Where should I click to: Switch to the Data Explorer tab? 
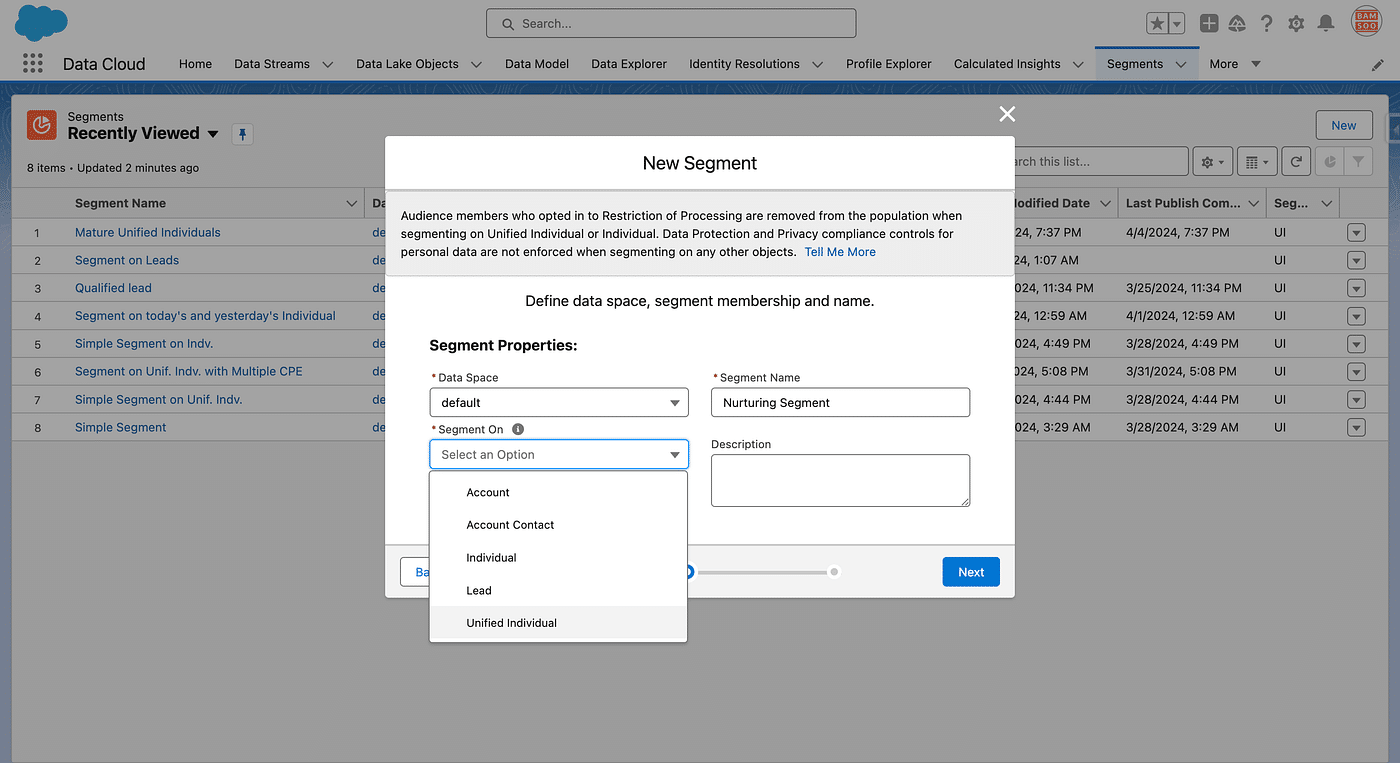[x=628, y=63]
